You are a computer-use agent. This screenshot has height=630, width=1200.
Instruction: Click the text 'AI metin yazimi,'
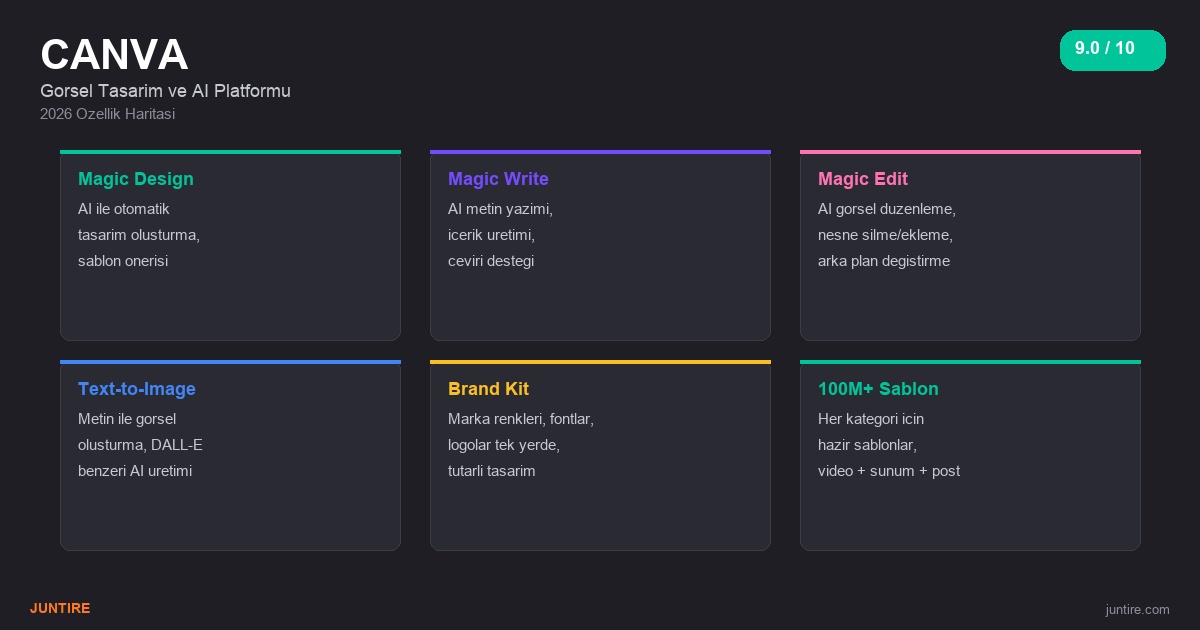pos(500,209)
